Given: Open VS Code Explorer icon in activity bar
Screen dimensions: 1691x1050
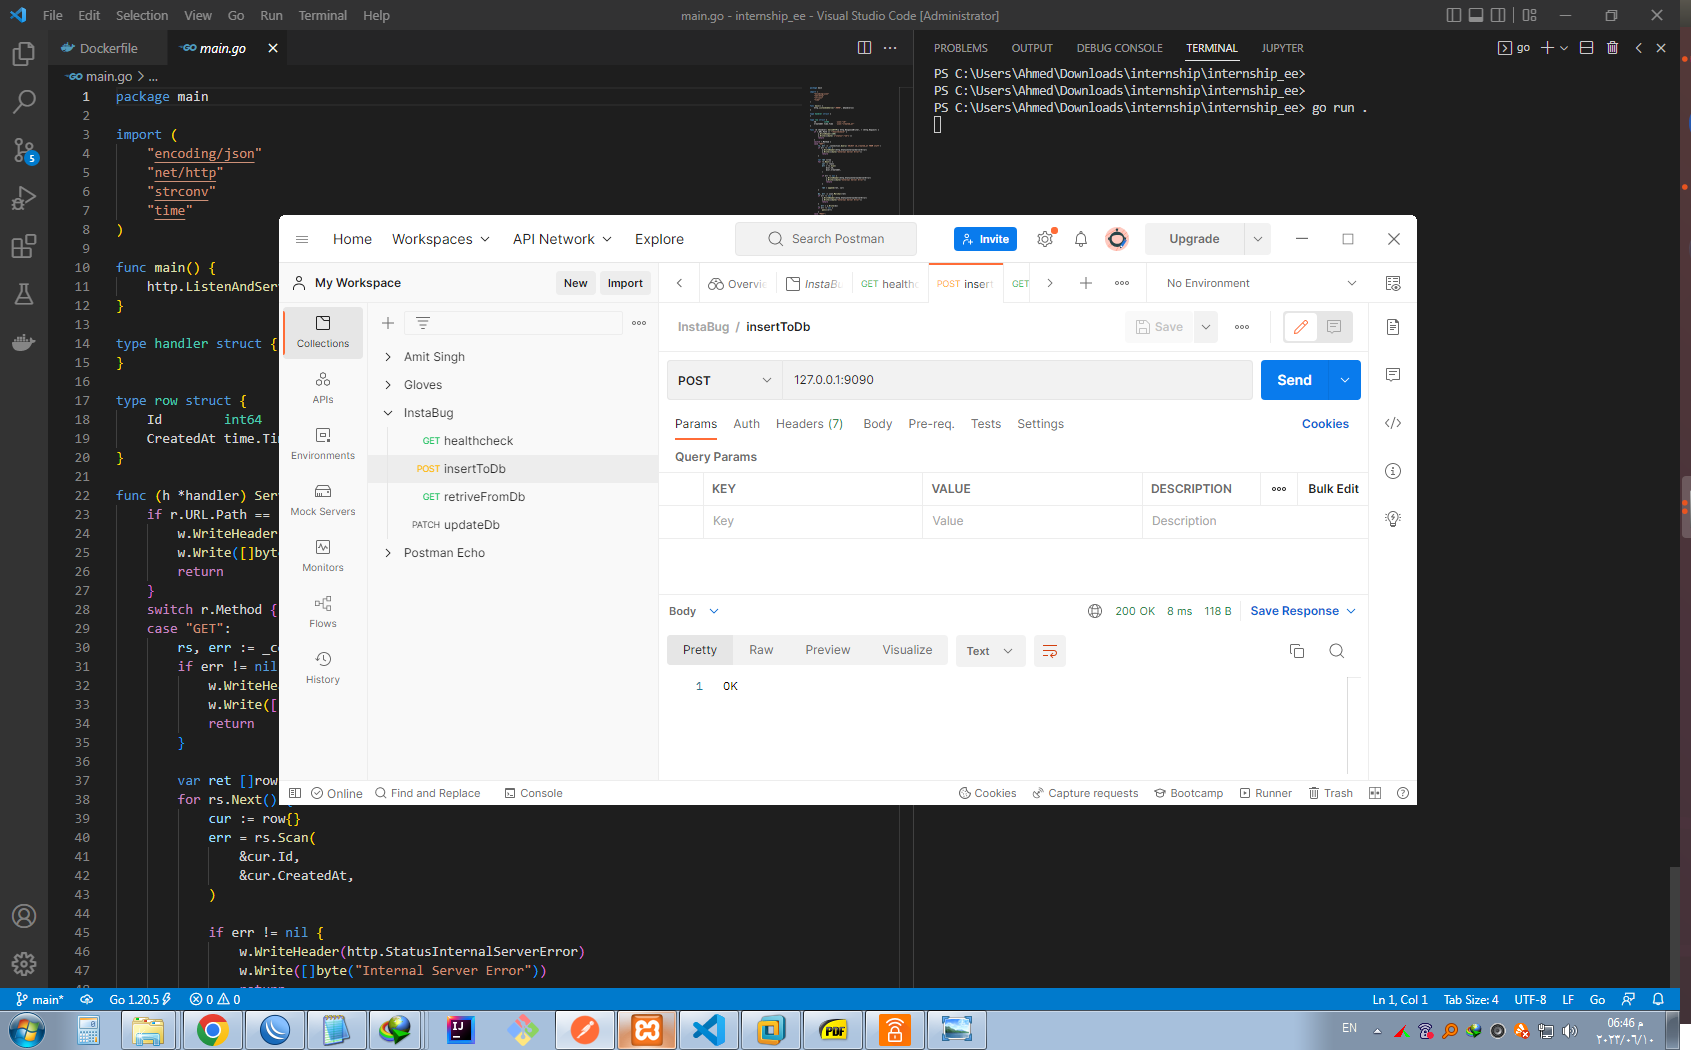Looking at the screenshot, I should pyautogui.click(x=24, y=53).
